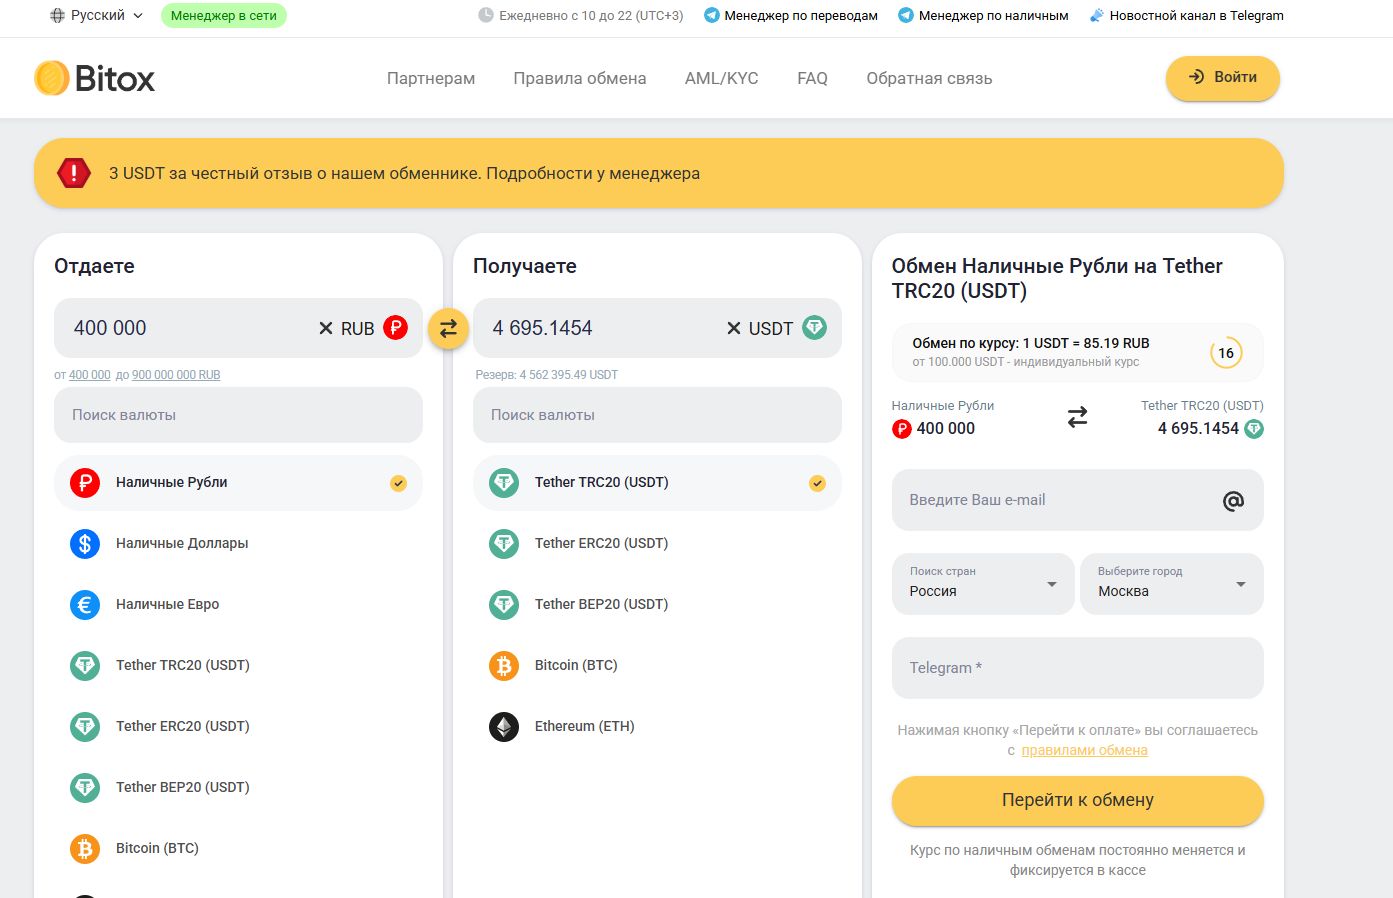Open the Правила обмена page
The height and width of the screenshot is (898, 1393).
[580, 78]
